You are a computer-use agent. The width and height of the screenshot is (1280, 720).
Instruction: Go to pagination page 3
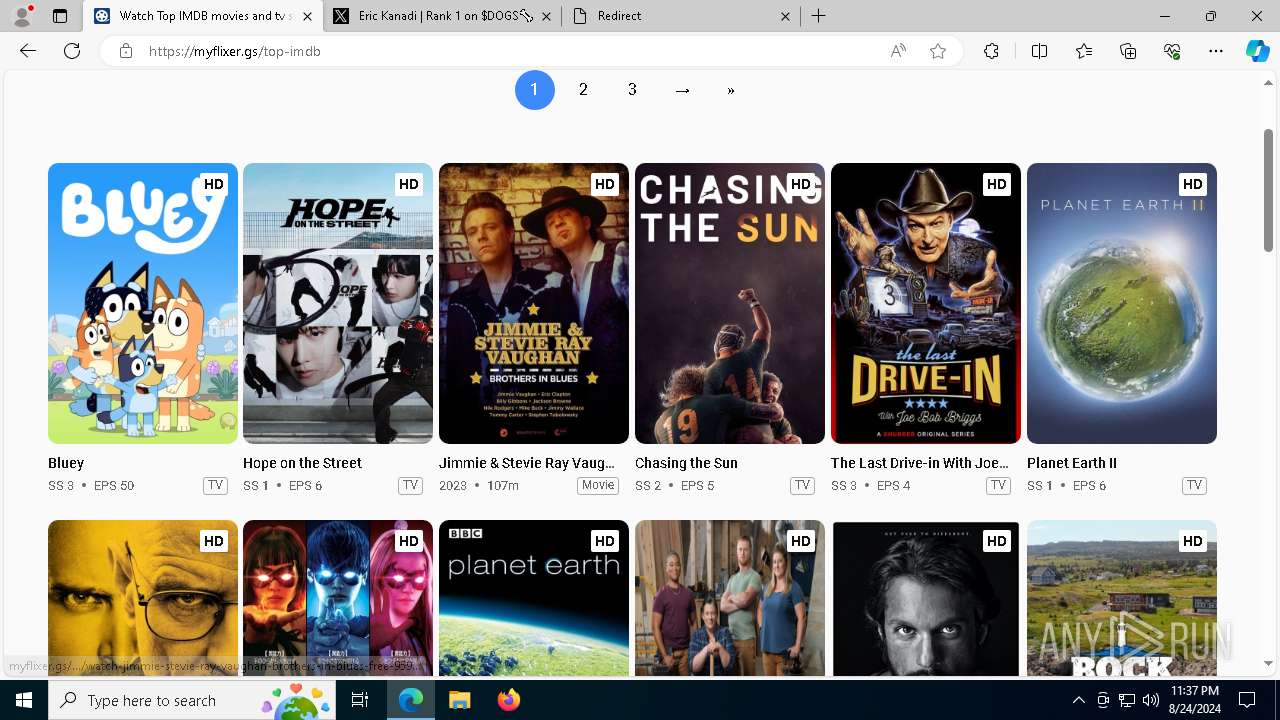(x=632, y=90)
